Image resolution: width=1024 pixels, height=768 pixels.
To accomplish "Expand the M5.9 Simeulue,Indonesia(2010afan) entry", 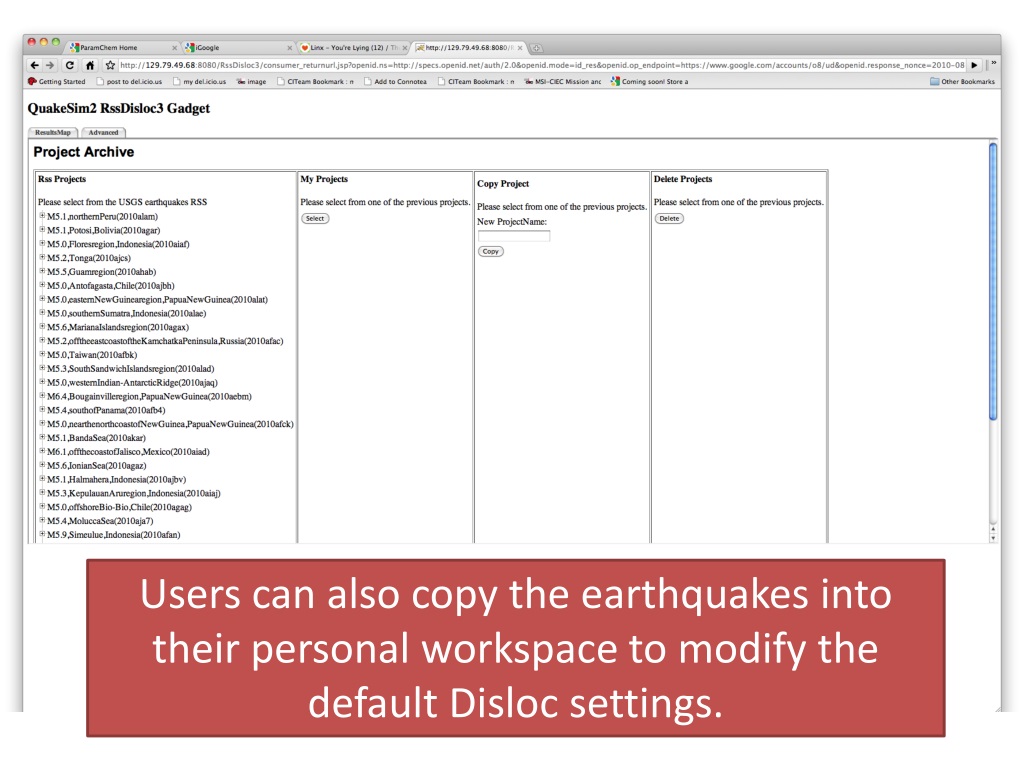I will tap(42, 534).
